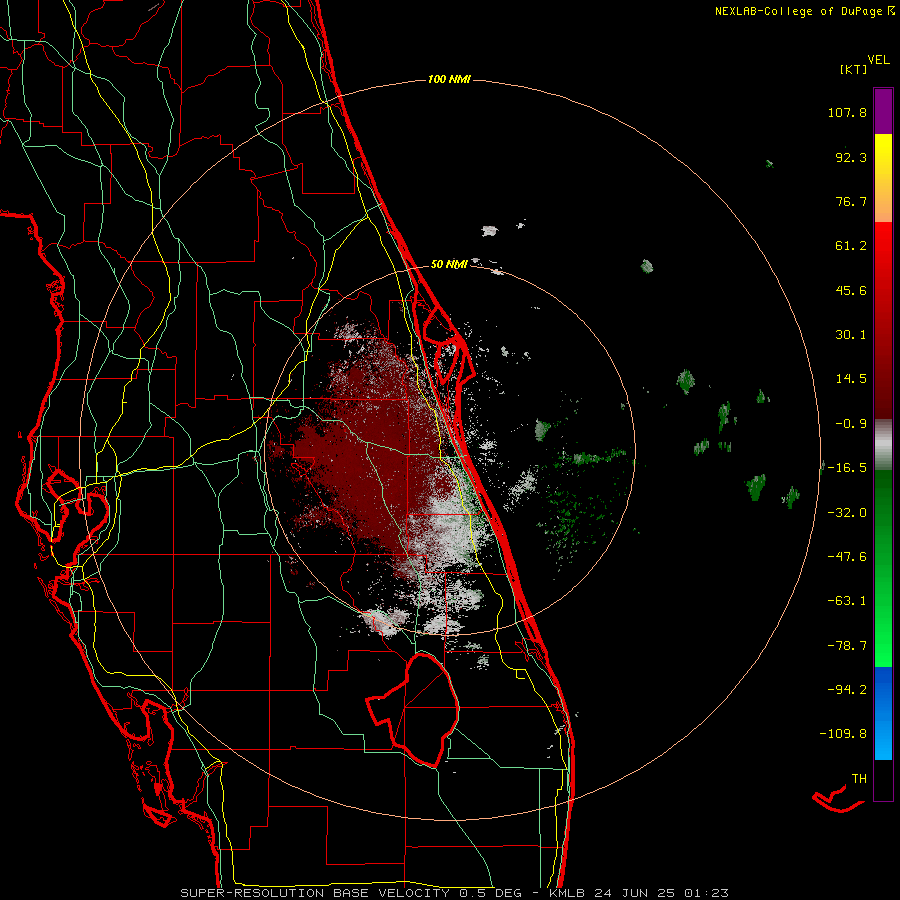Pick the green segment of the color bar
900x900 pixels.
pyautogui.click(x=883, y=568)
